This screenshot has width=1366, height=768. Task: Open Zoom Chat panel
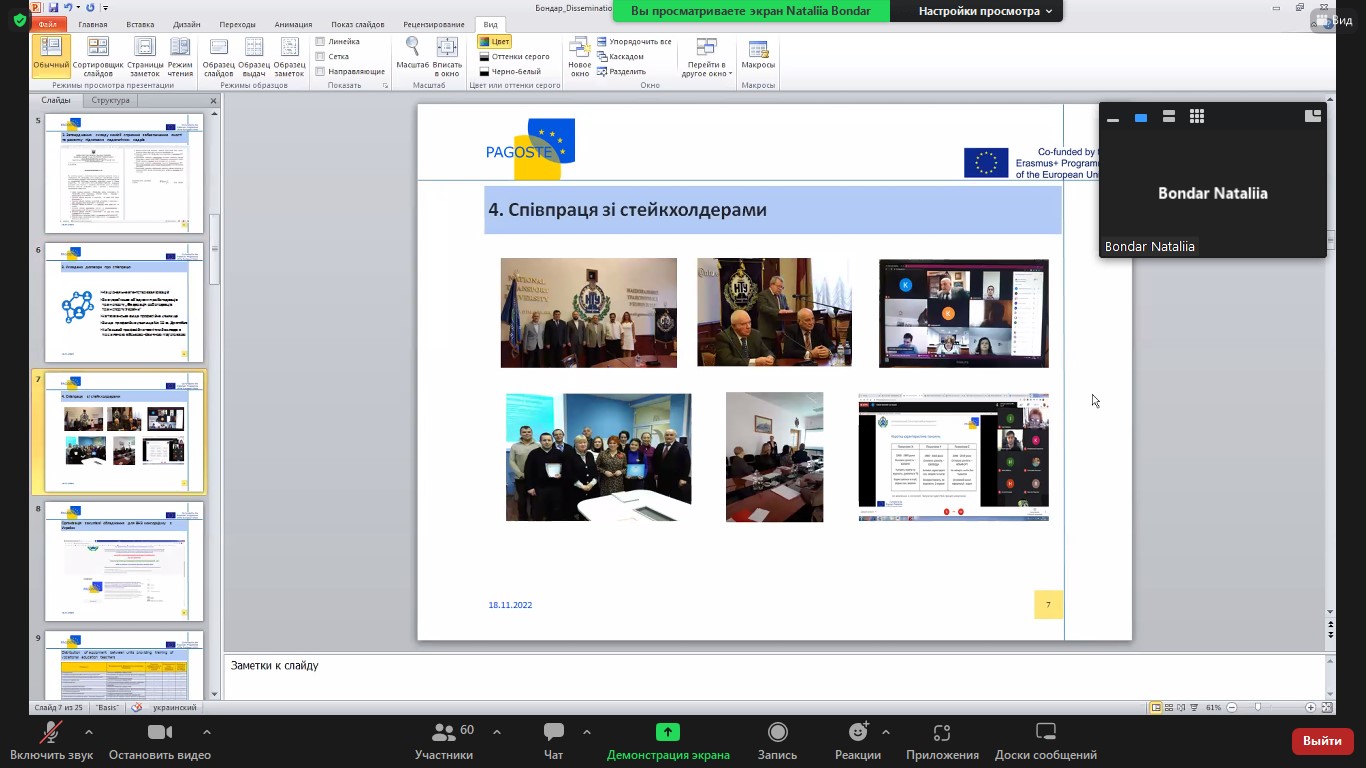tap(553, 741)
